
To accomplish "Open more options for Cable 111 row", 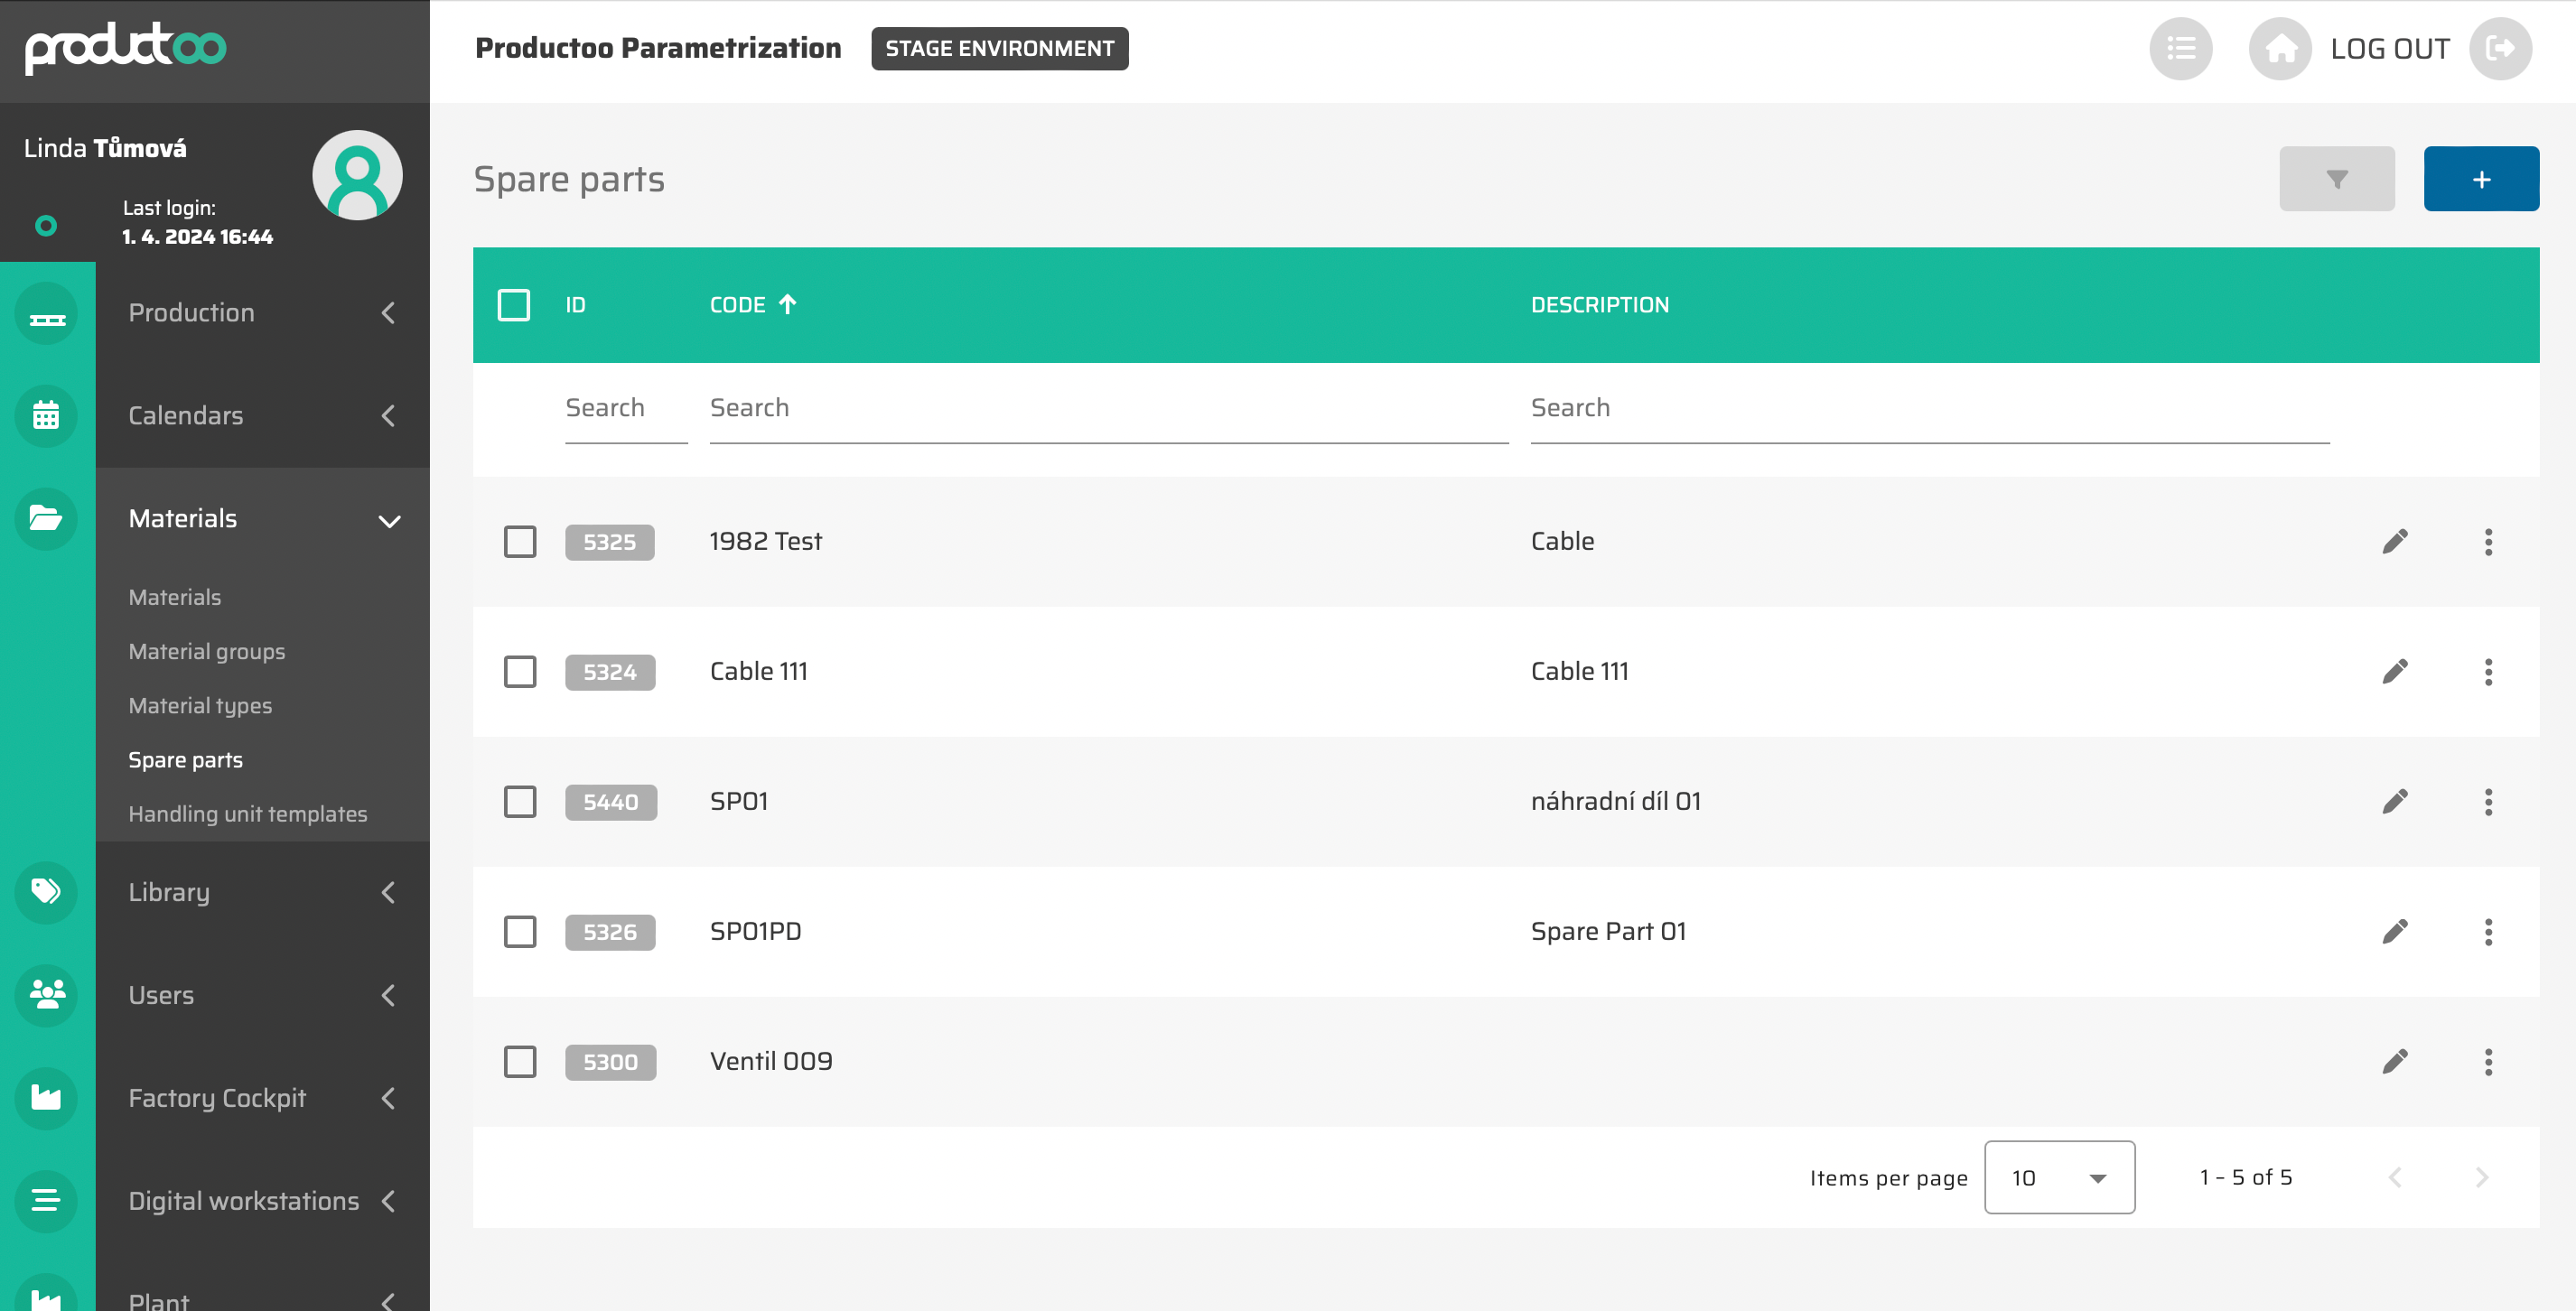I will pos(2487,672).
